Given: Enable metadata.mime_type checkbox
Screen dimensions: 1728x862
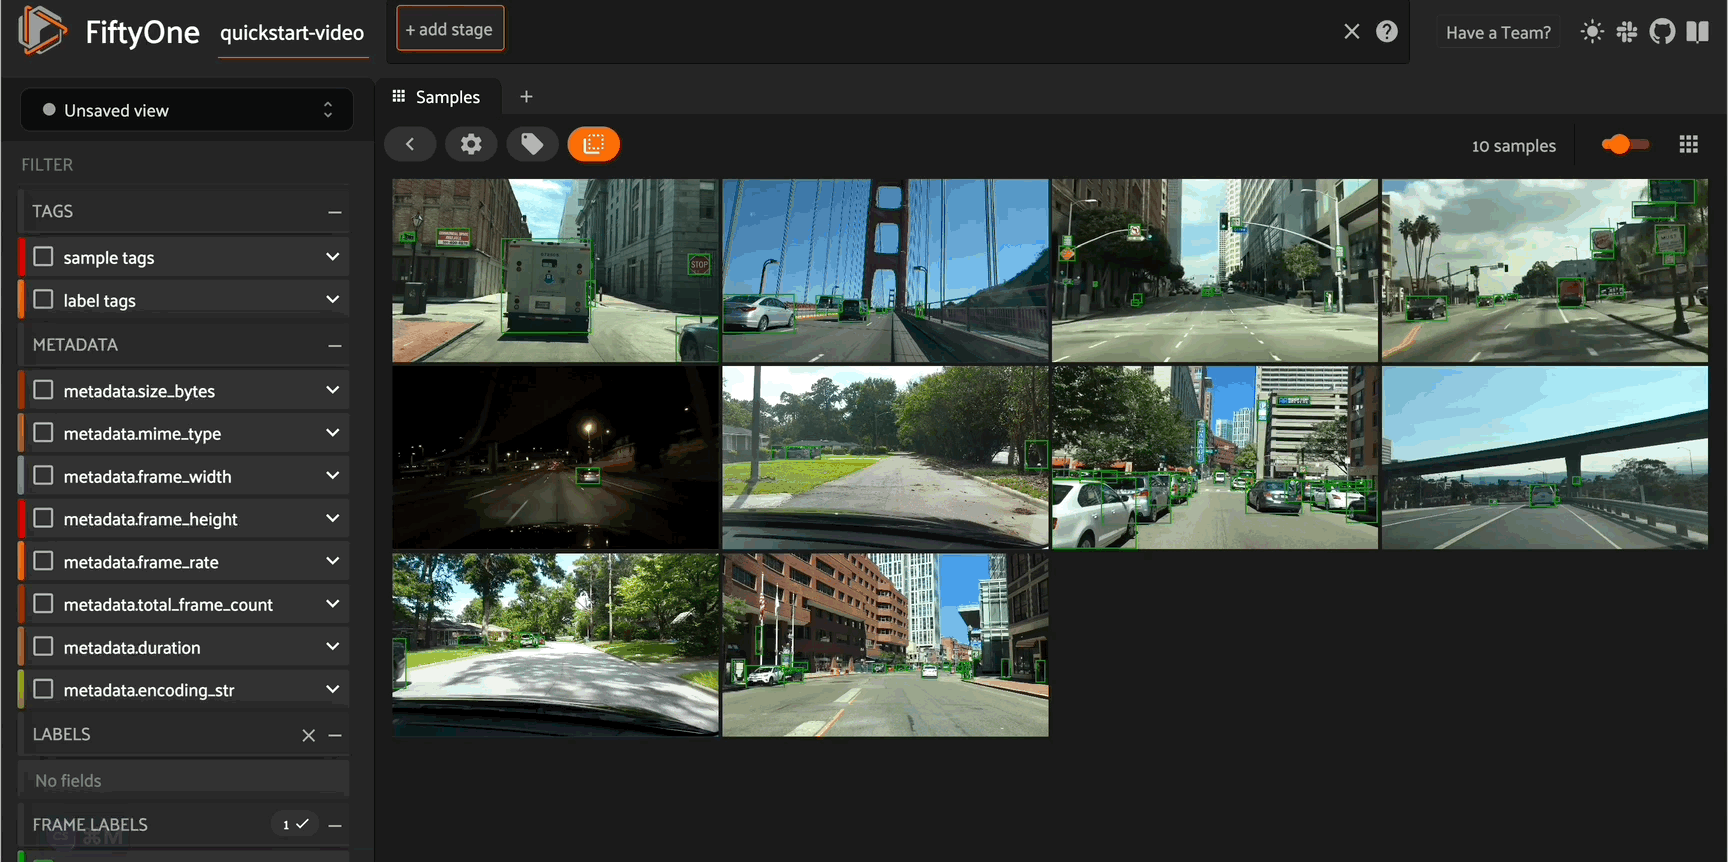Looking at the screenshot, I should 43,433.
